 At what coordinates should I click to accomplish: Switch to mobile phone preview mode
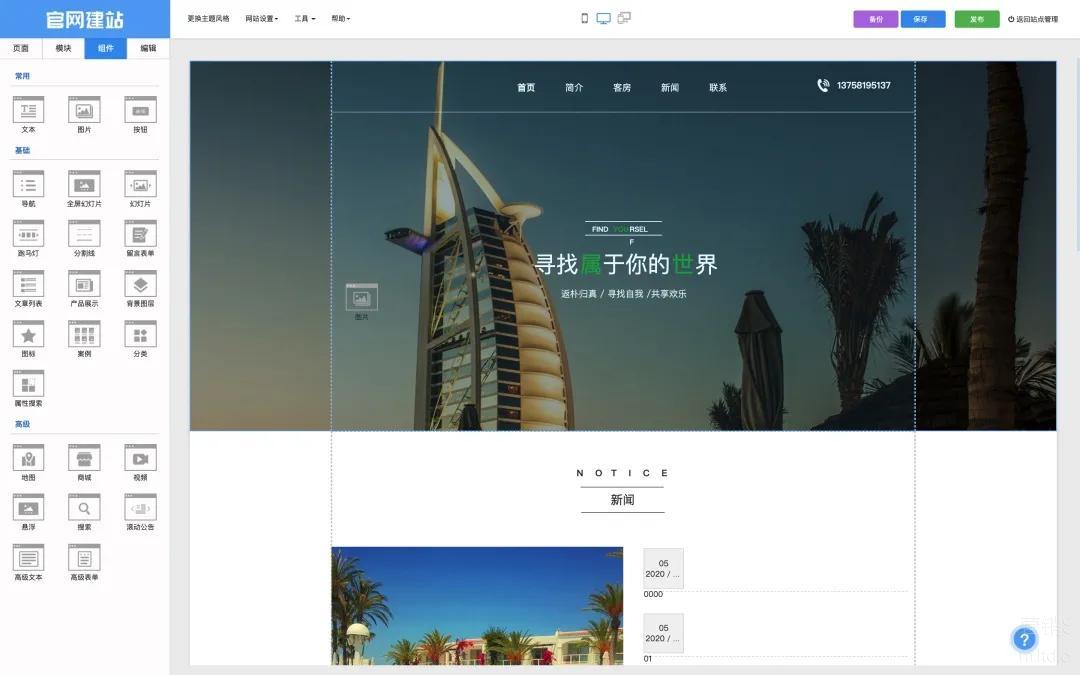585,18
